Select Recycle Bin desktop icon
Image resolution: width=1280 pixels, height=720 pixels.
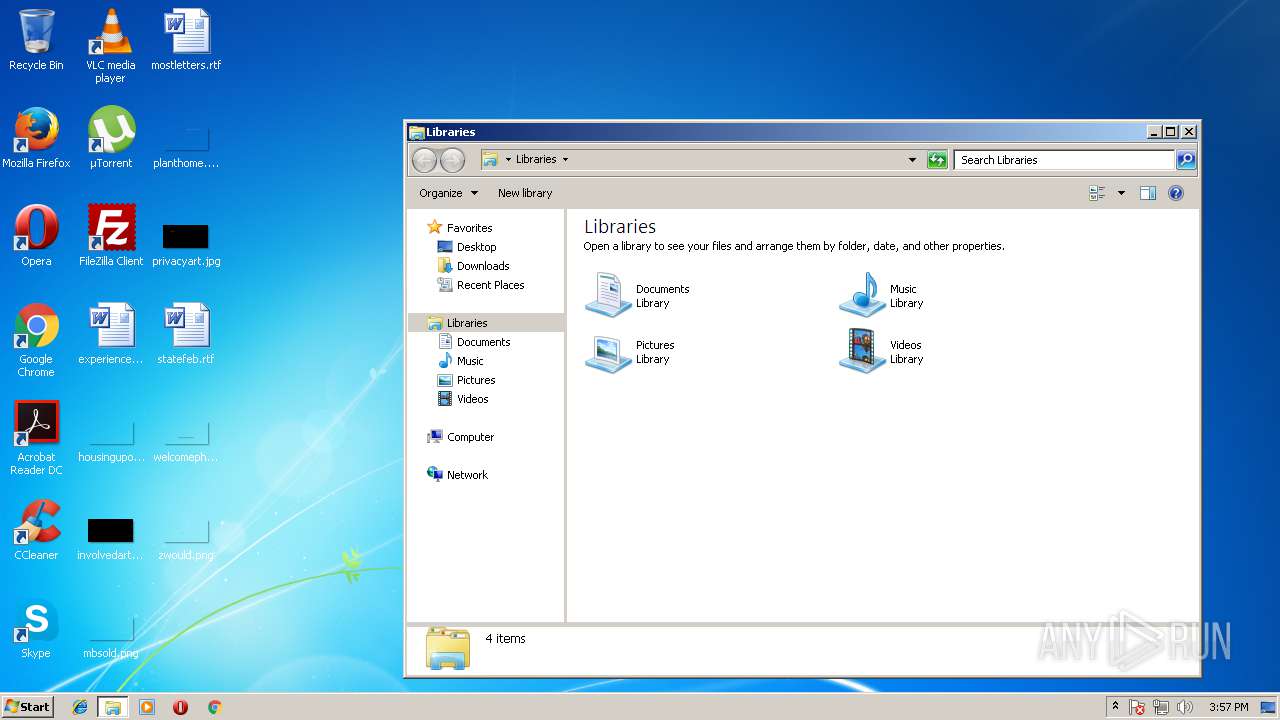(36, 40)
